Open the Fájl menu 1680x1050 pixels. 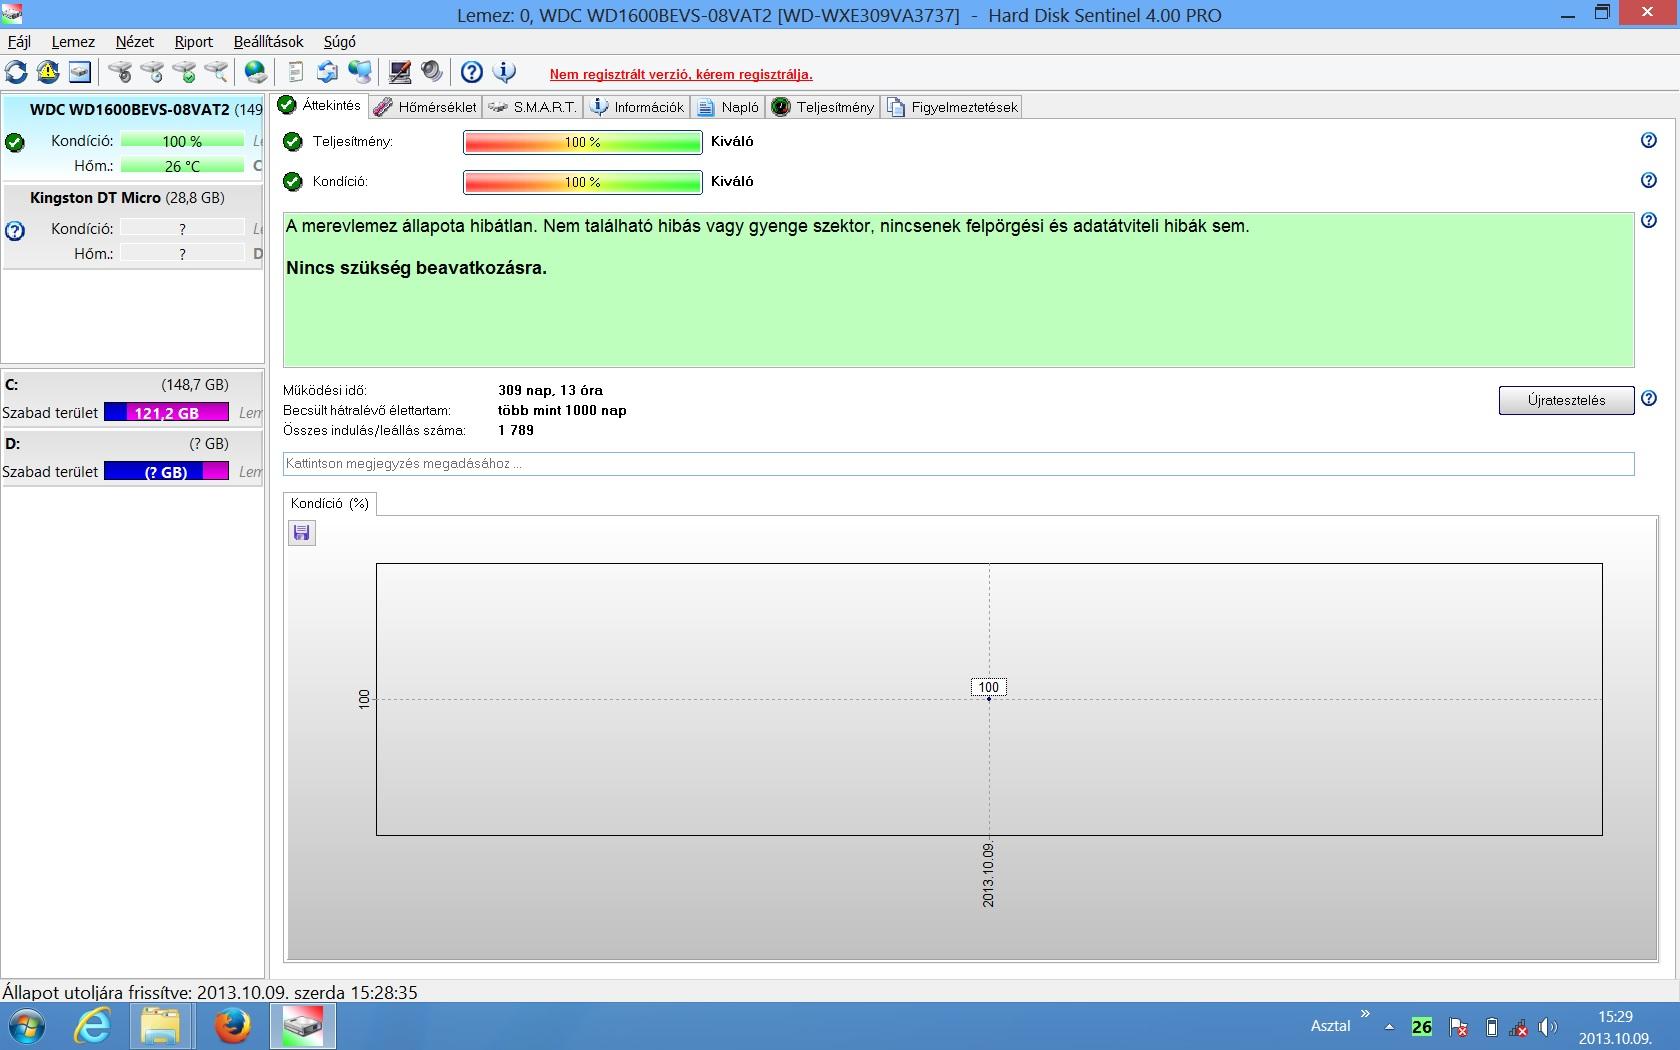point(19,42)
